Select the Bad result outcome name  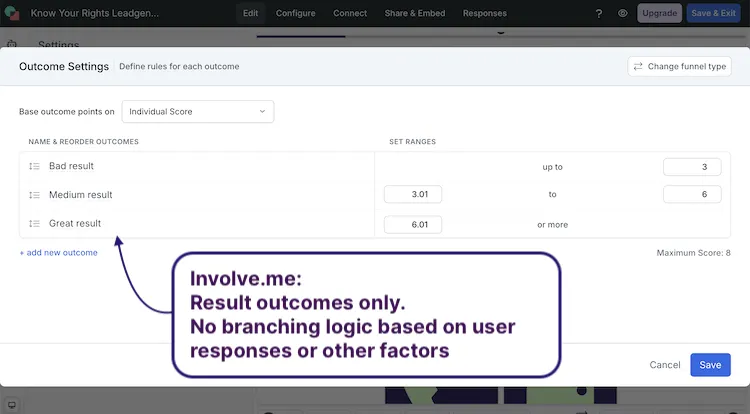(71, 166)
